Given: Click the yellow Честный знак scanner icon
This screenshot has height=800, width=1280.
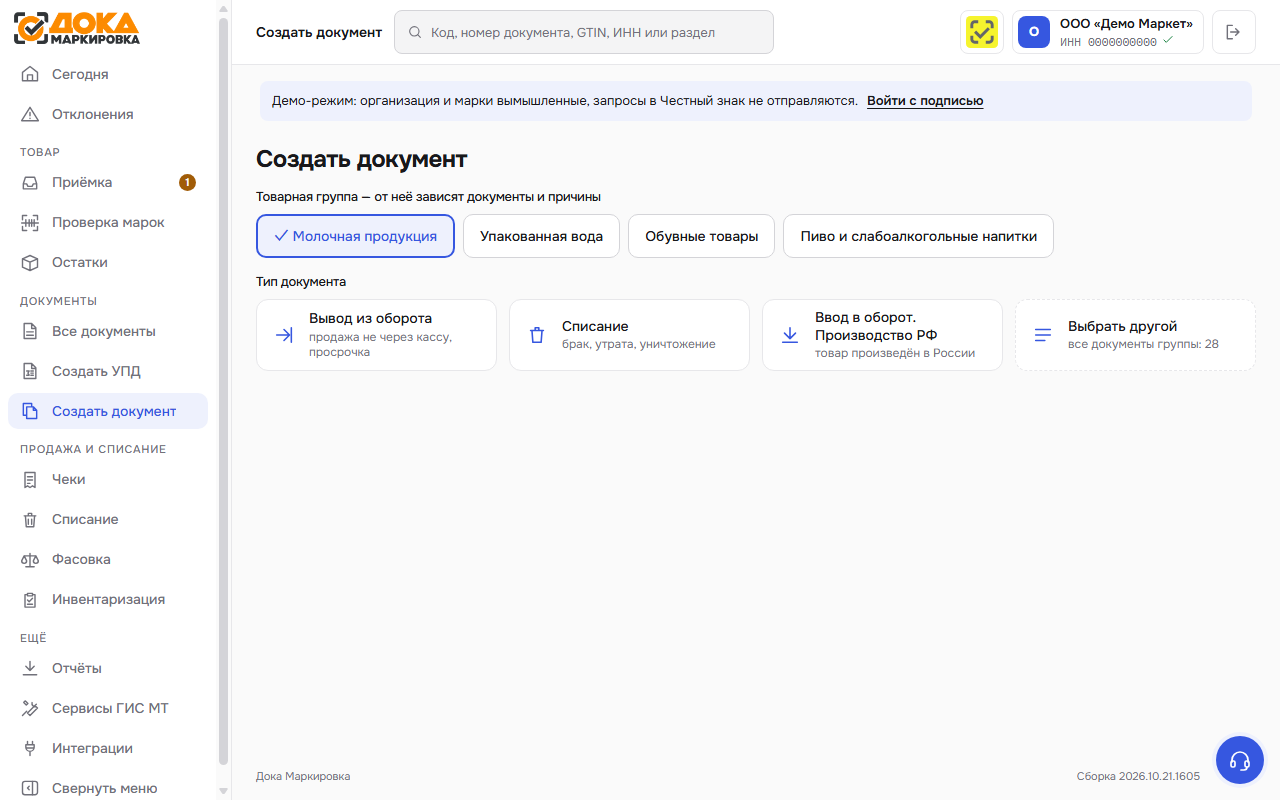Looking at the screenshot, I should 982,32.
